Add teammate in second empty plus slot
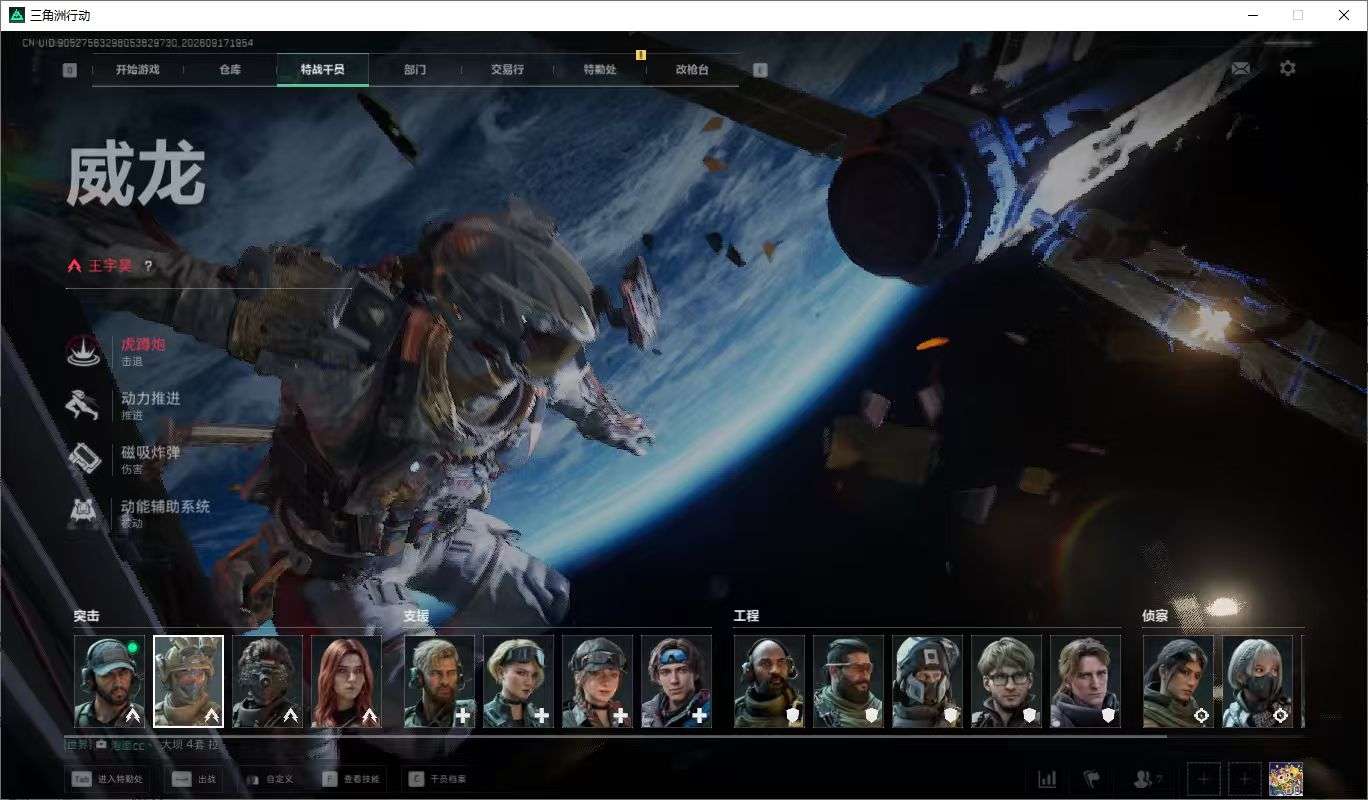This screenshot has width=1368, height=800. tap(1244, 779)
